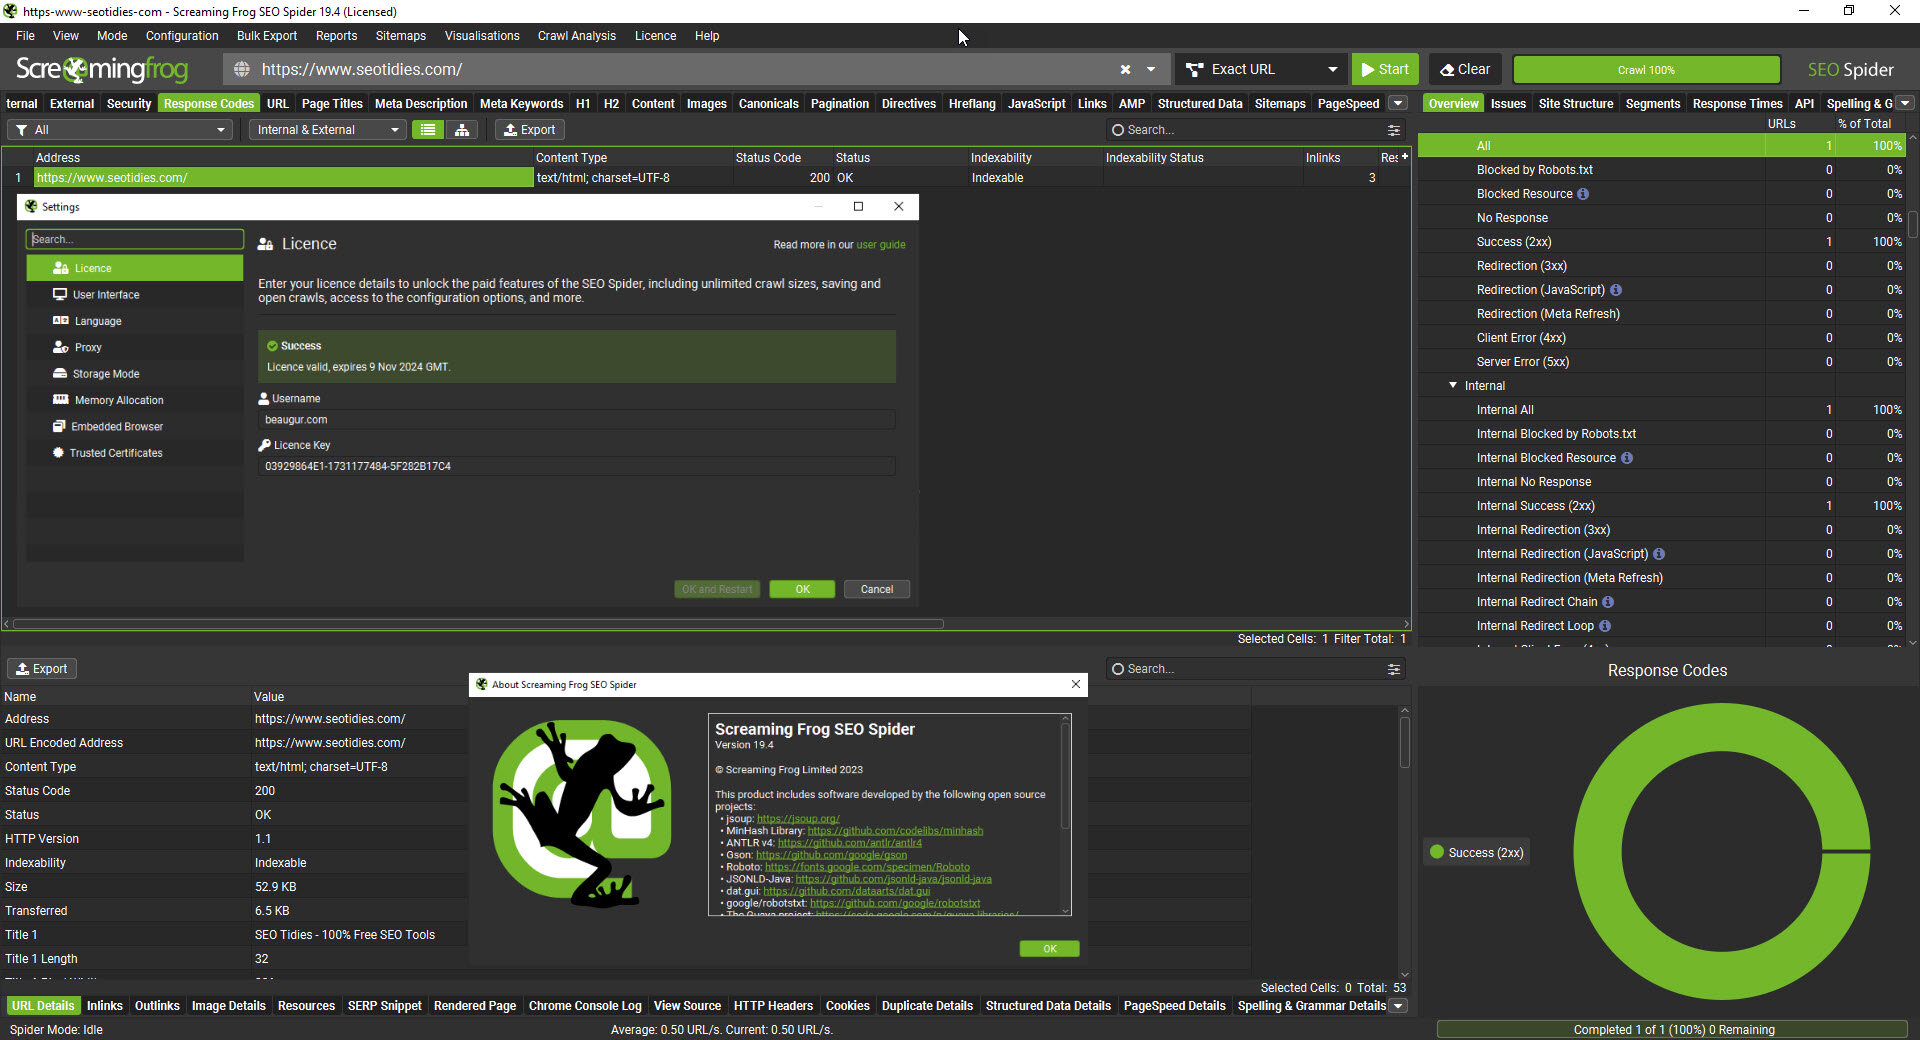Screen dimensions: 1920x1040
Task: Switch to the Page Titles tab
Action: (332, 104)
